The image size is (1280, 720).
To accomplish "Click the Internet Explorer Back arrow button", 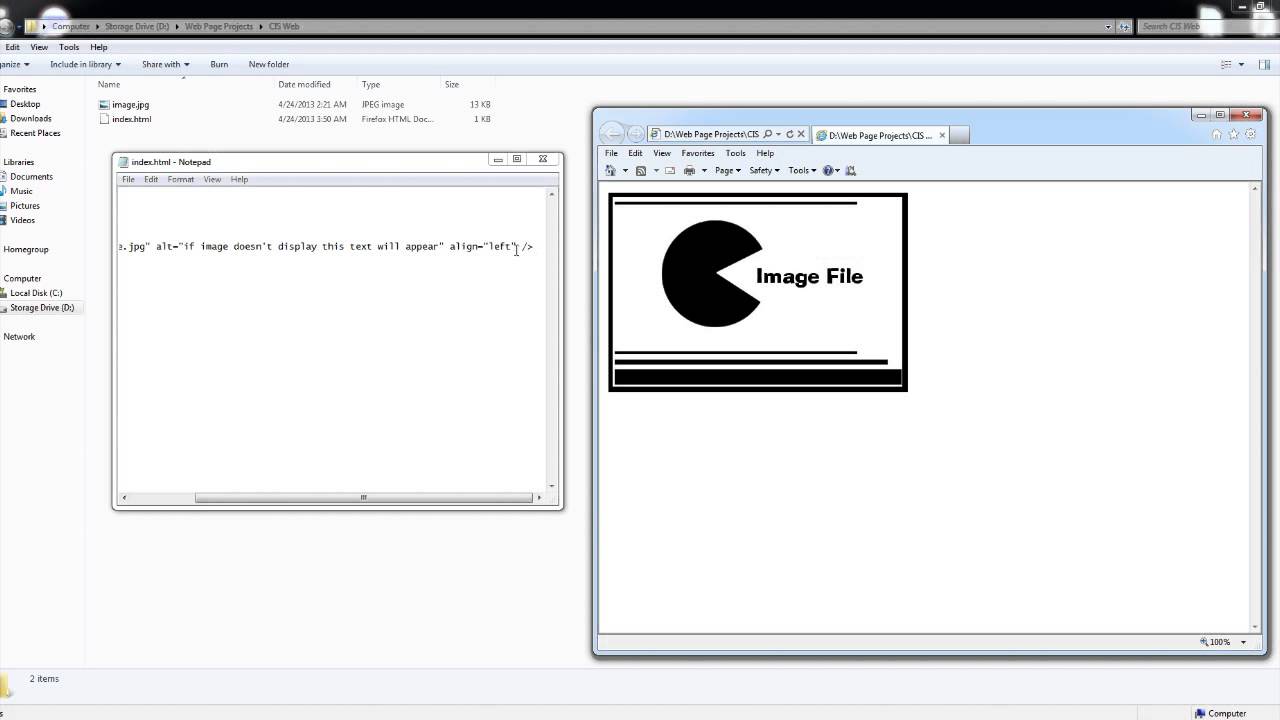I will pos(612,134).
